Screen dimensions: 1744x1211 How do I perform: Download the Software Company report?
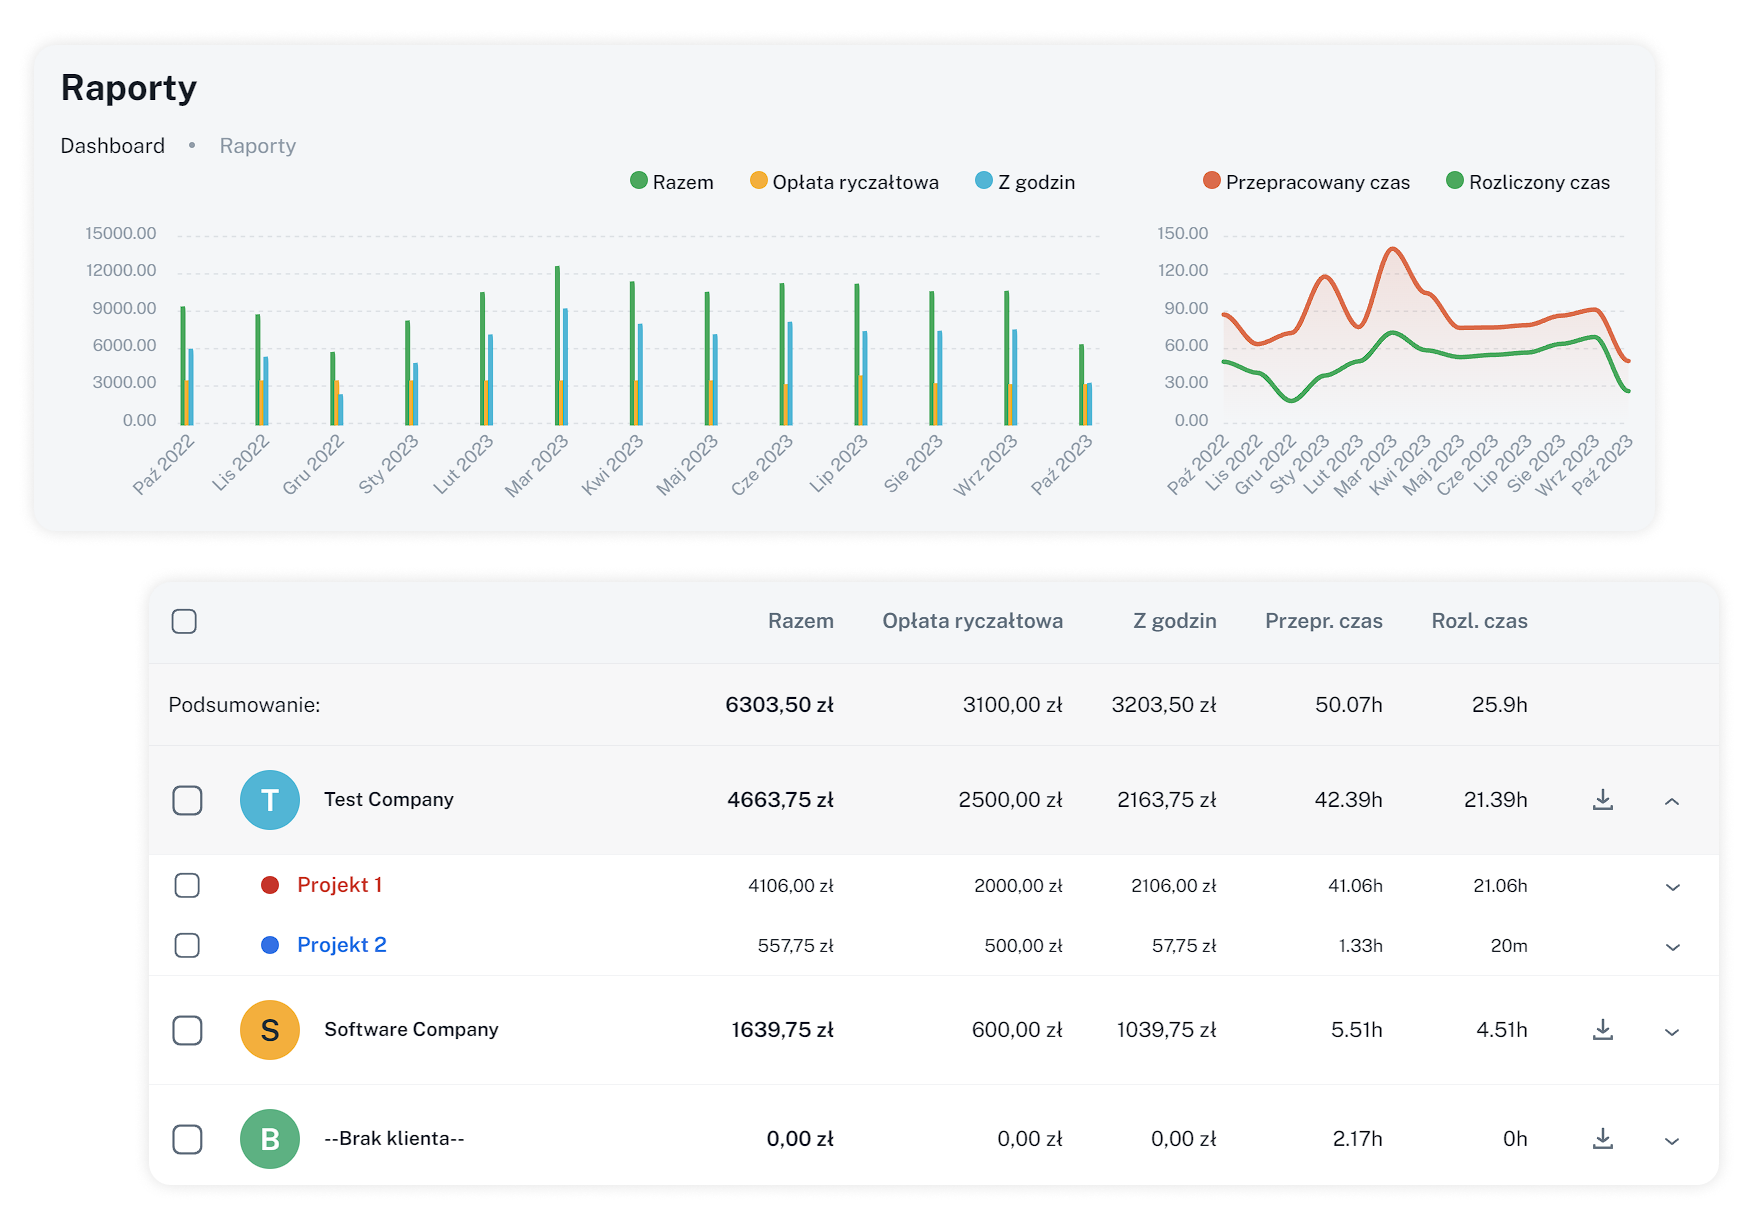click(1602, 1030)
